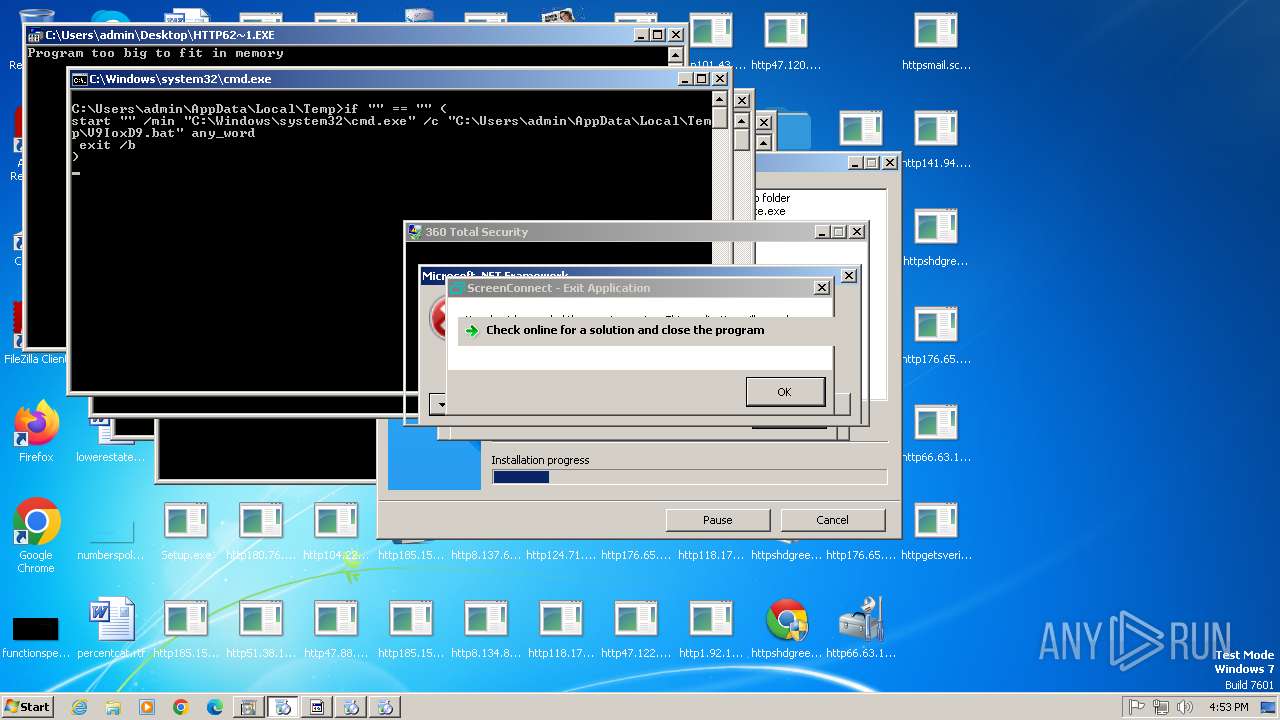
Task: Click OK in ScreenConnect Exit Application dialog
Action: (x=785, y=392)
